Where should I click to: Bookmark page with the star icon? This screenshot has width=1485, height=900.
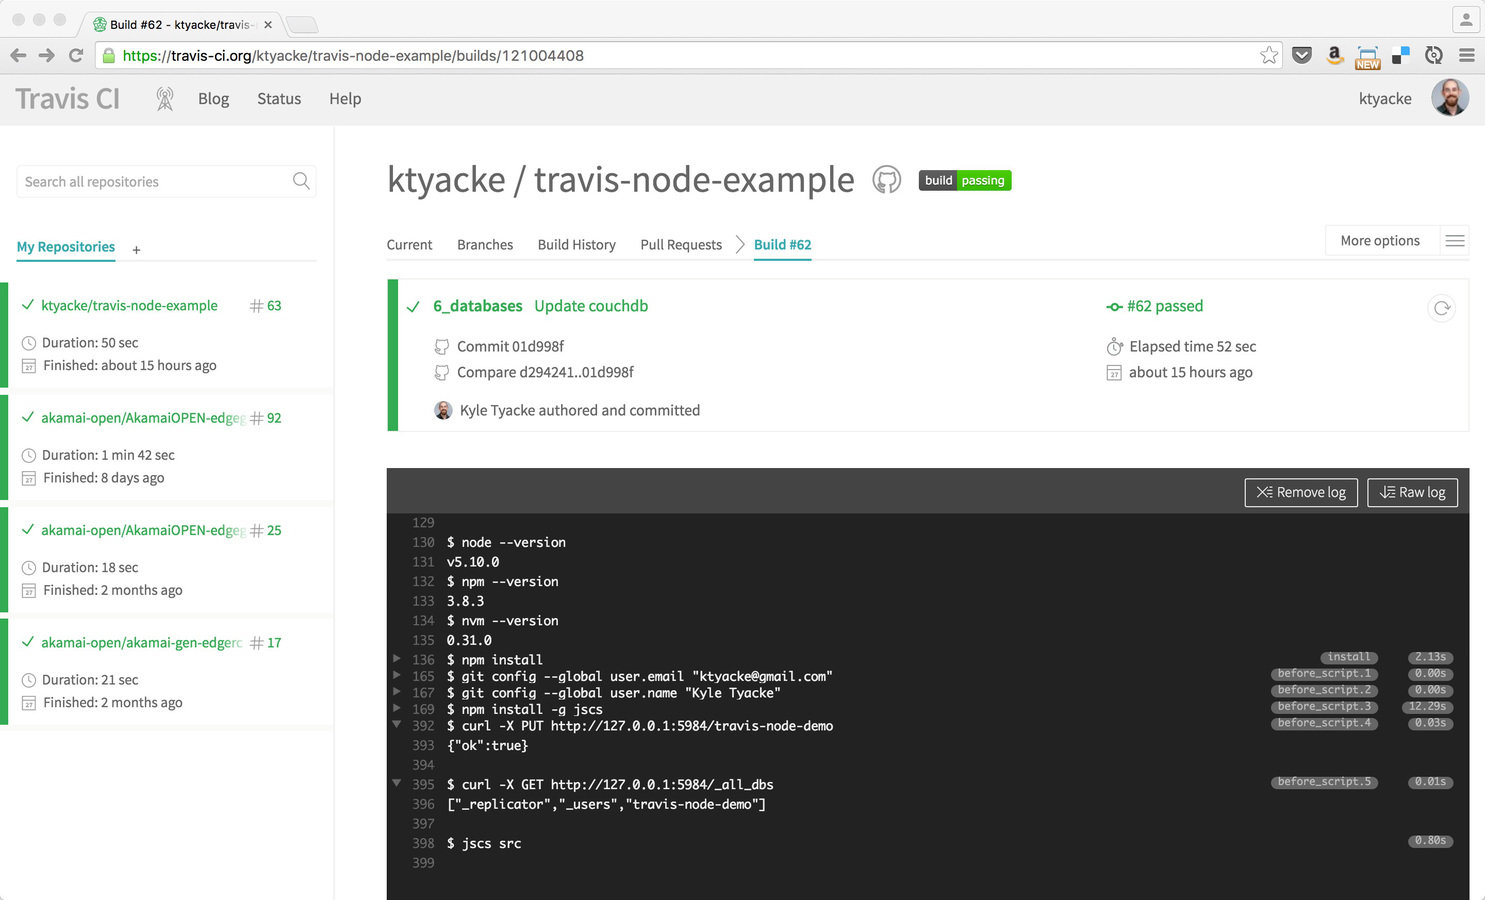point(1269,55)
